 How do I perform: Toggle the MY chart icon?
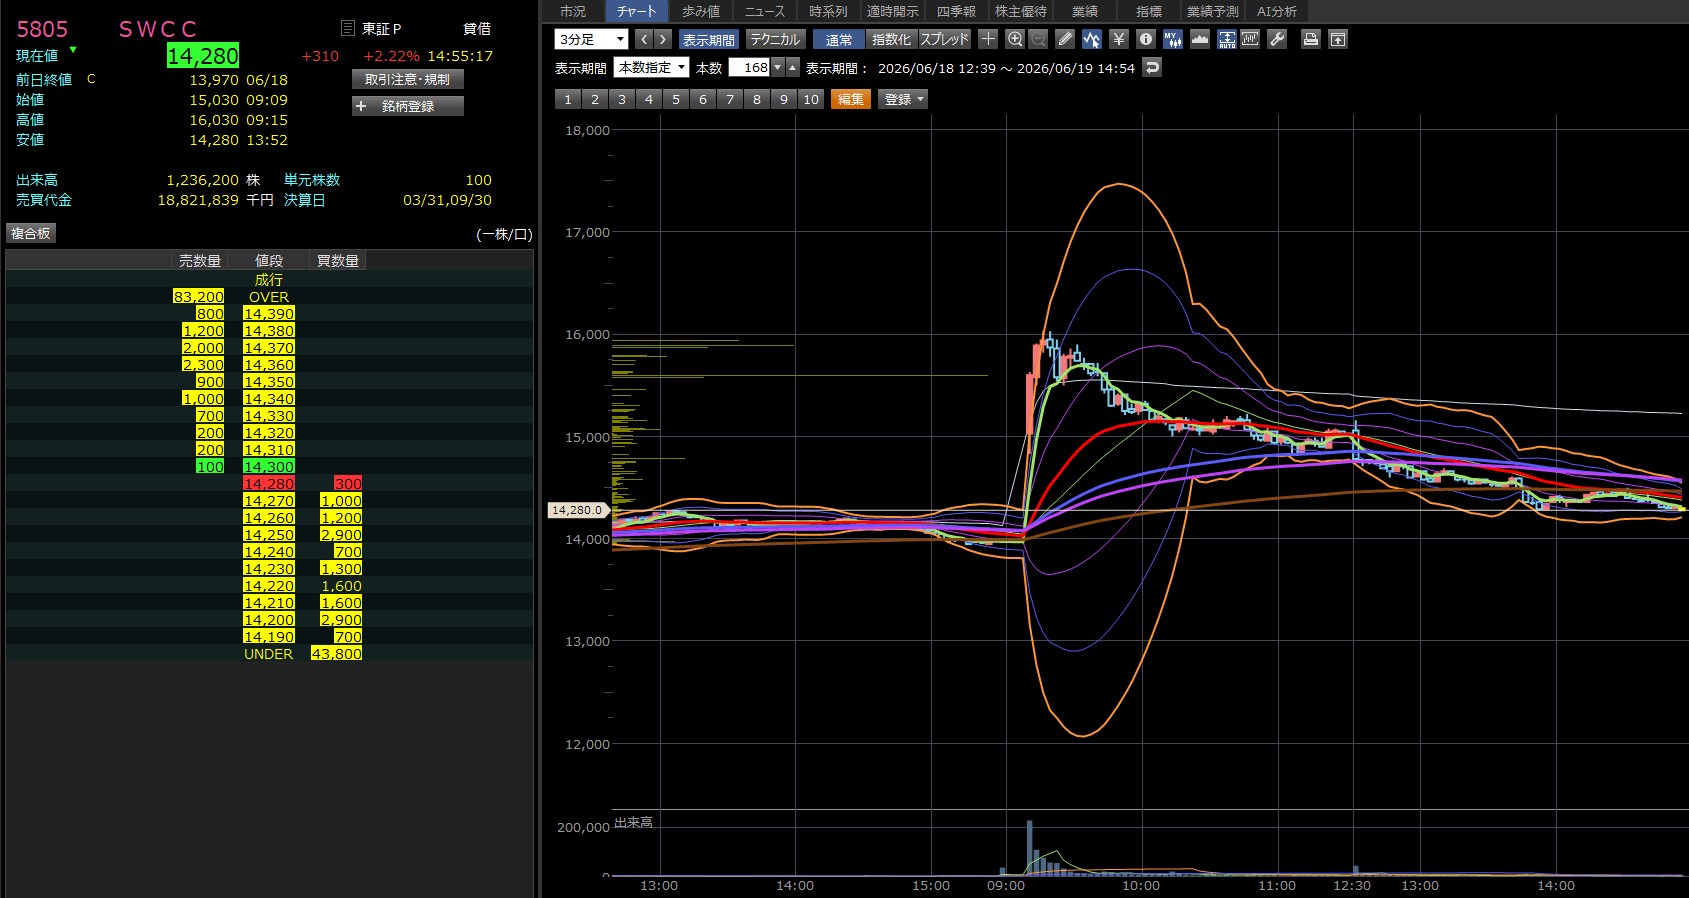(x=1173, y=39)
